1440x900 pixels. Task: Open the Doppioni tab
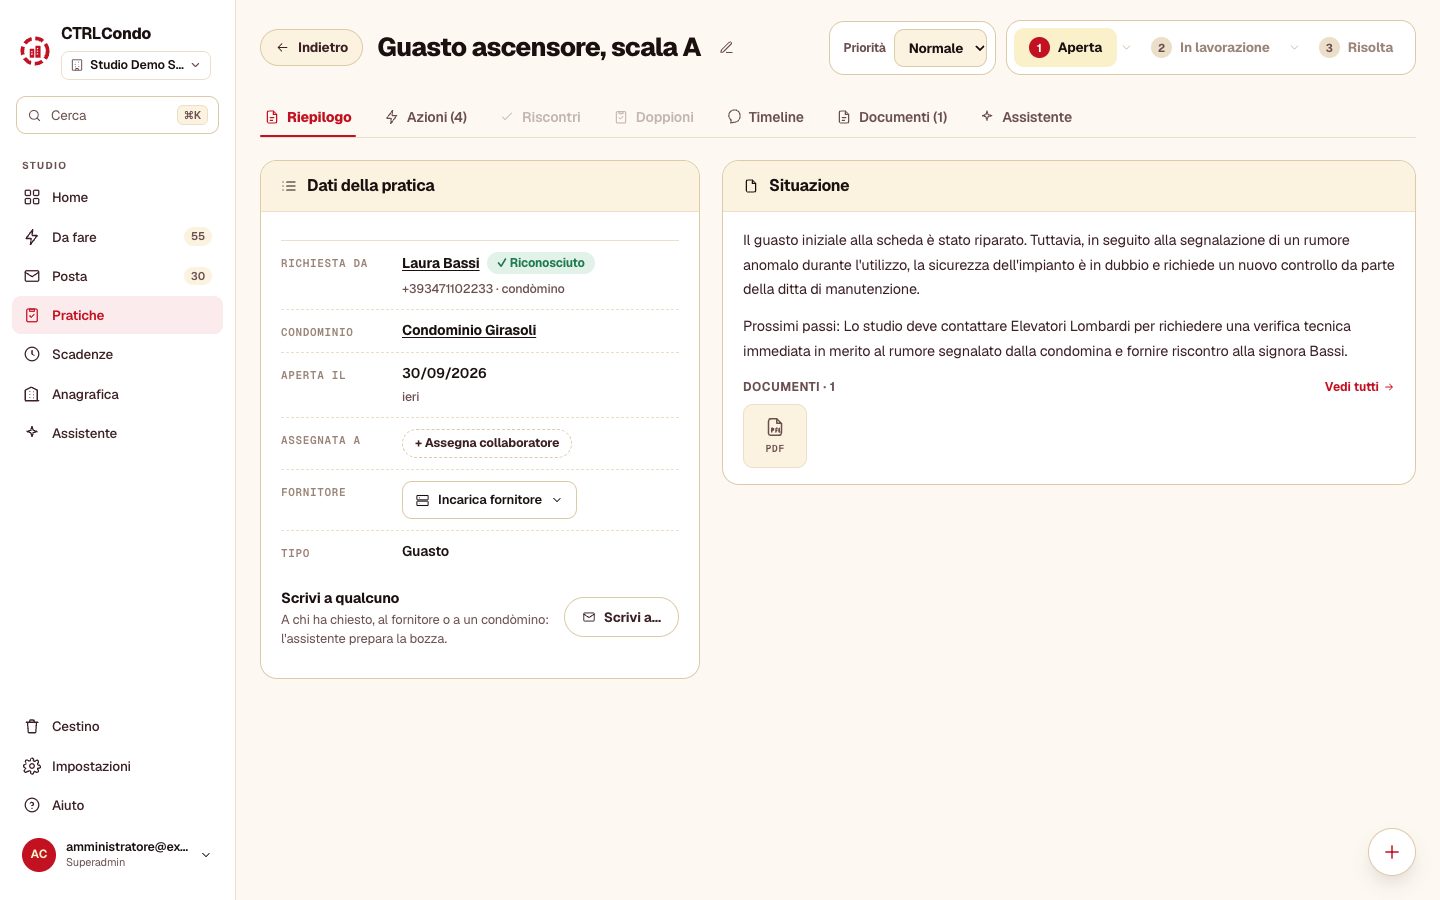pyautogui.click(x=654, y=117)
